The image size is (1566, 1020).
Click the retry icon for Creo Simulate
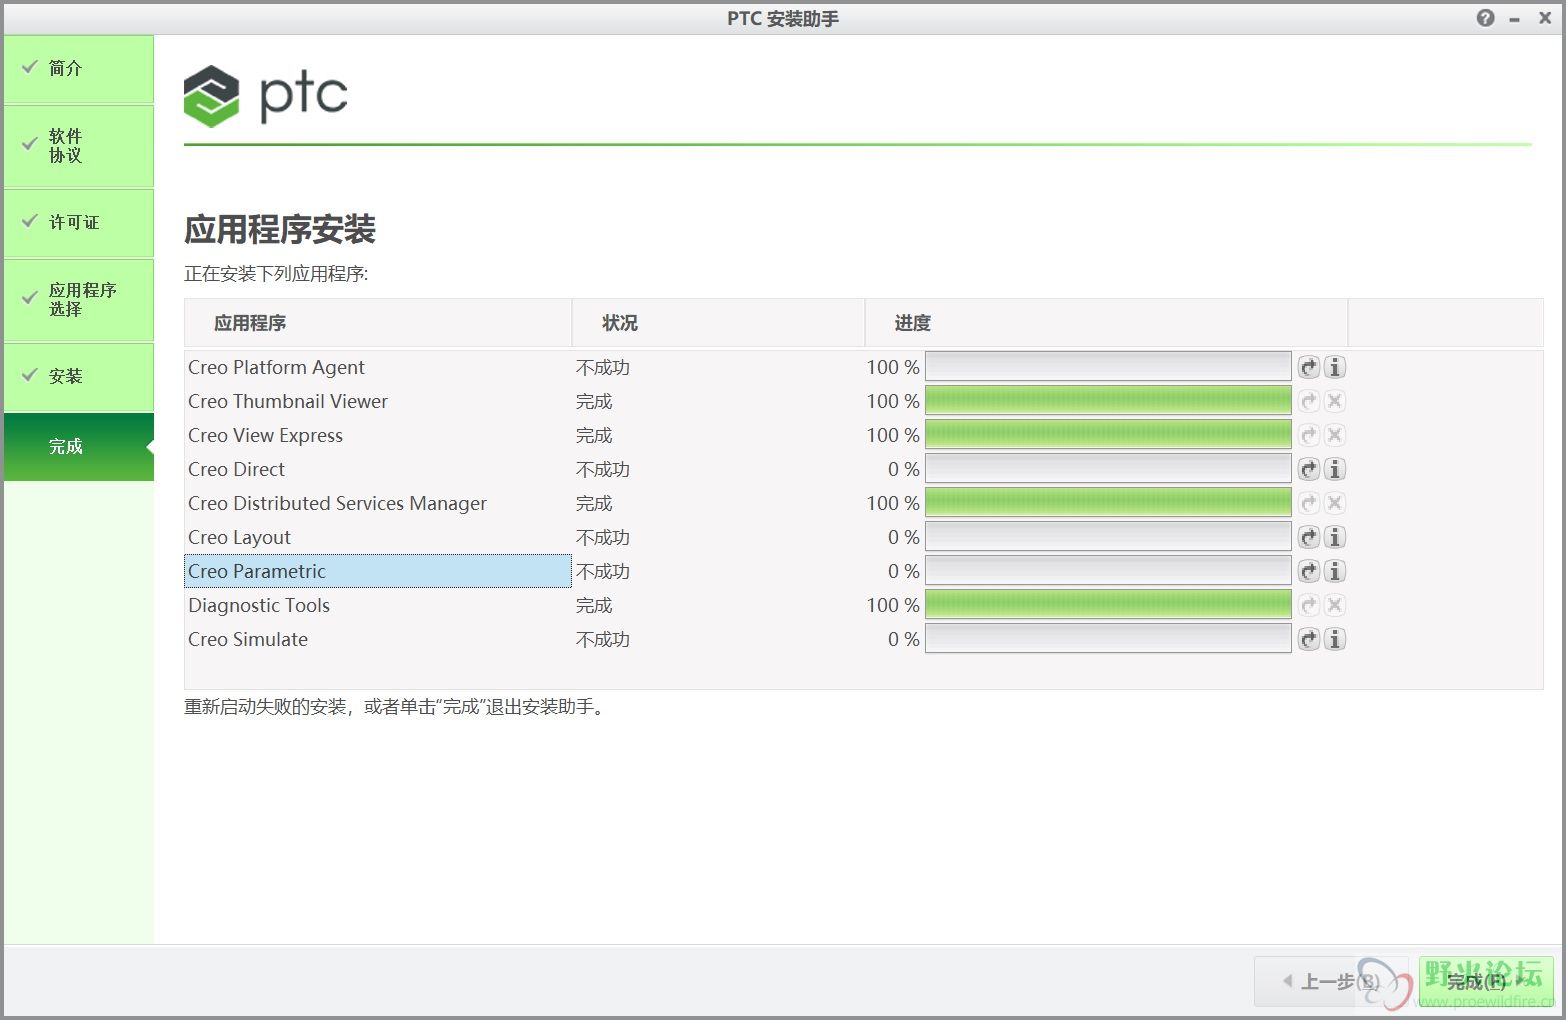[1309, 639]
